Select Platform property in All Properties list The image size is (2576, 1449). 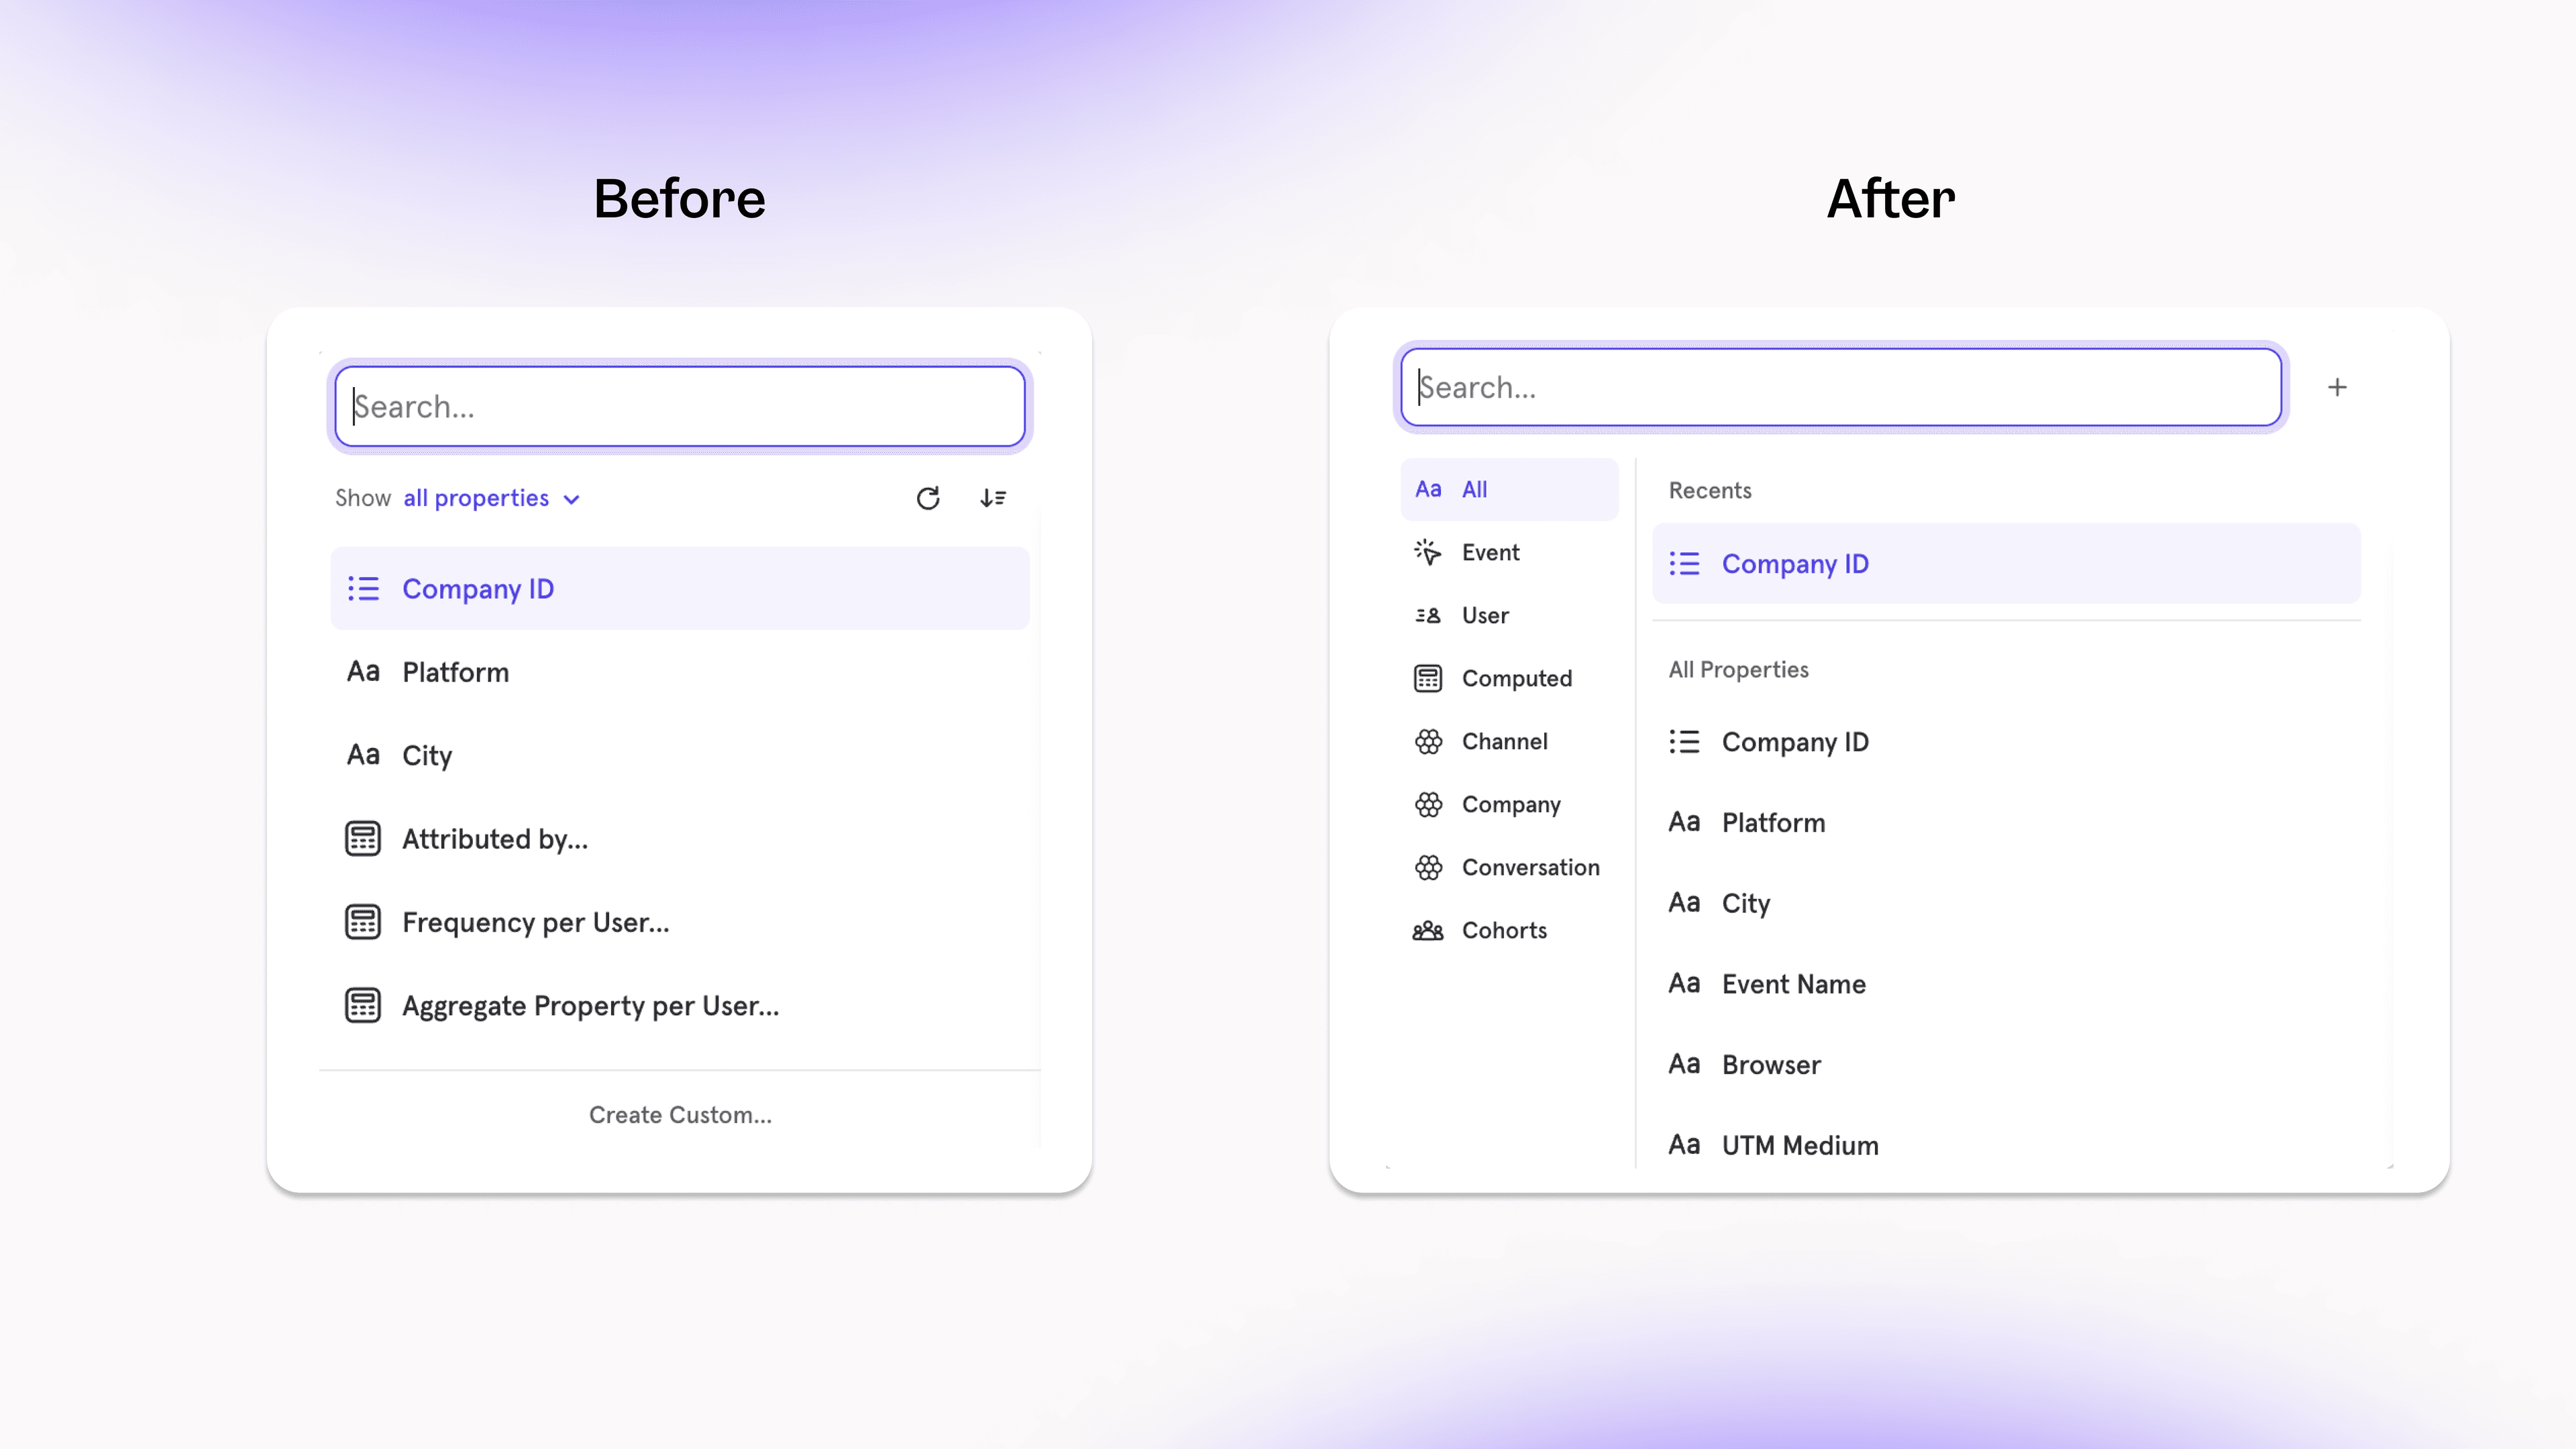pos(1773,821)
